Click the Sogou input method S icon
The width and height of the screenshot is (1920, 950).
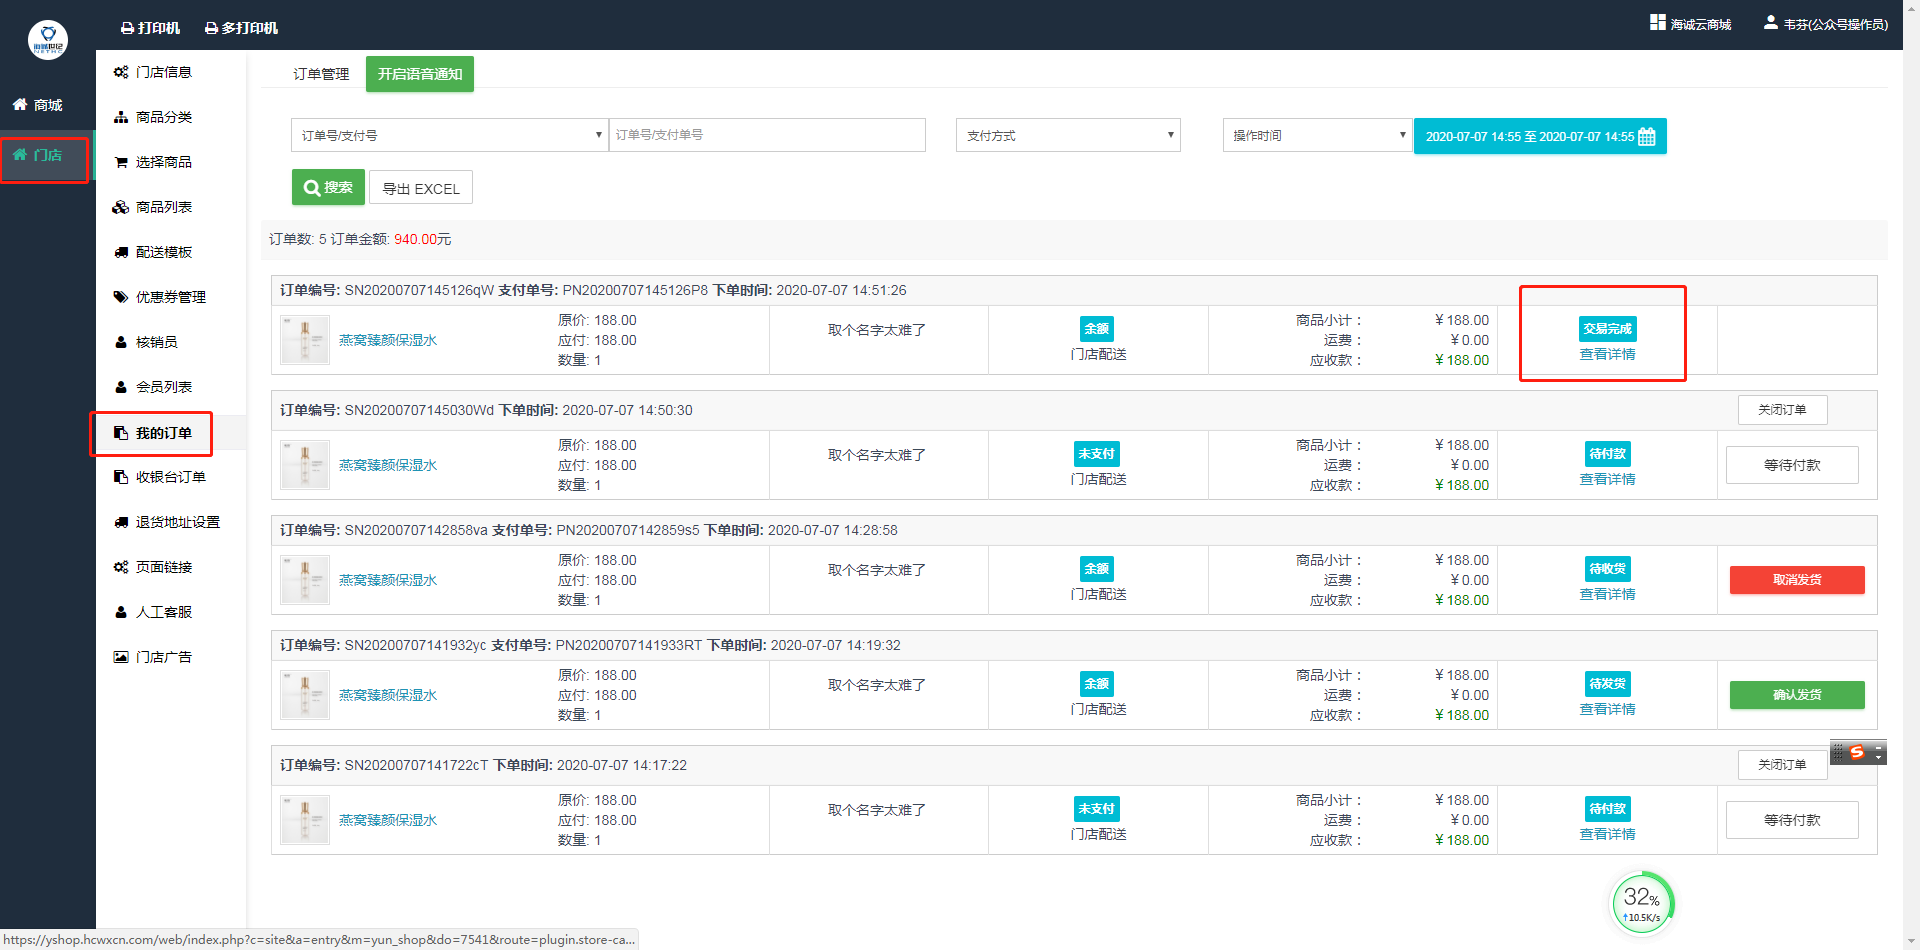1857,753
